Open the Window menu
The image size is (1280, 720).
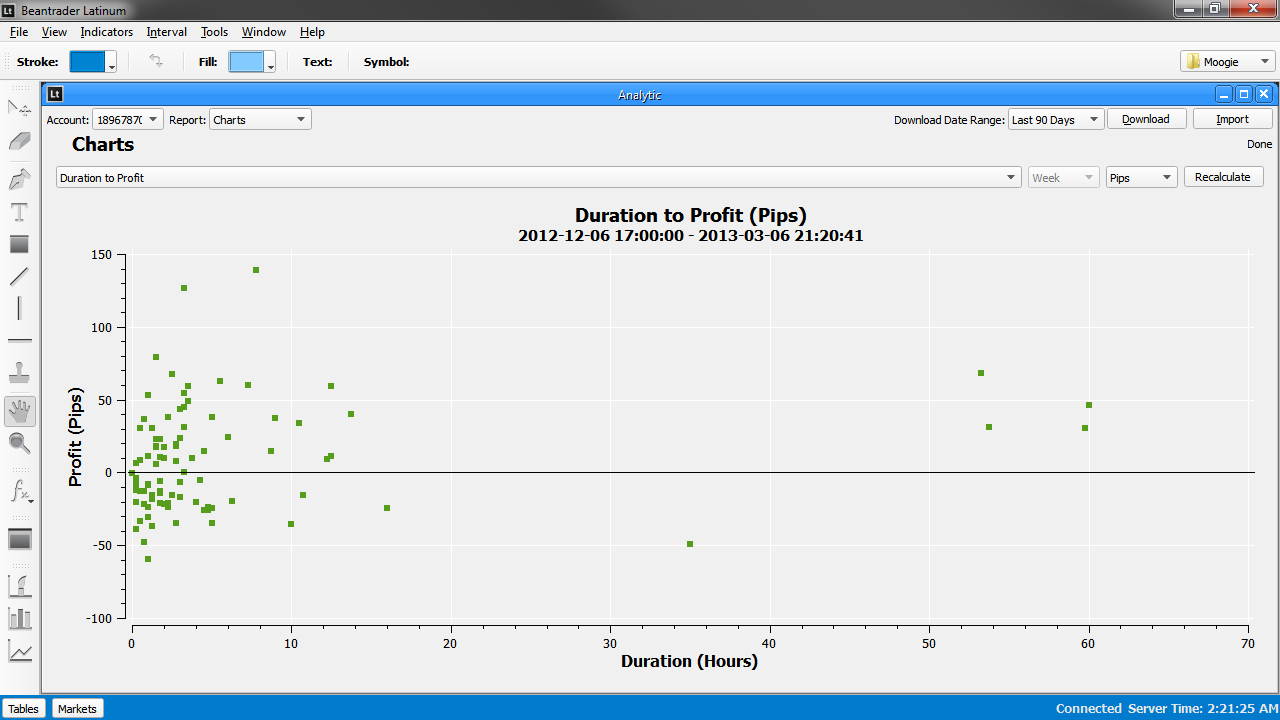pyautogui.click(x=264, y=32)
